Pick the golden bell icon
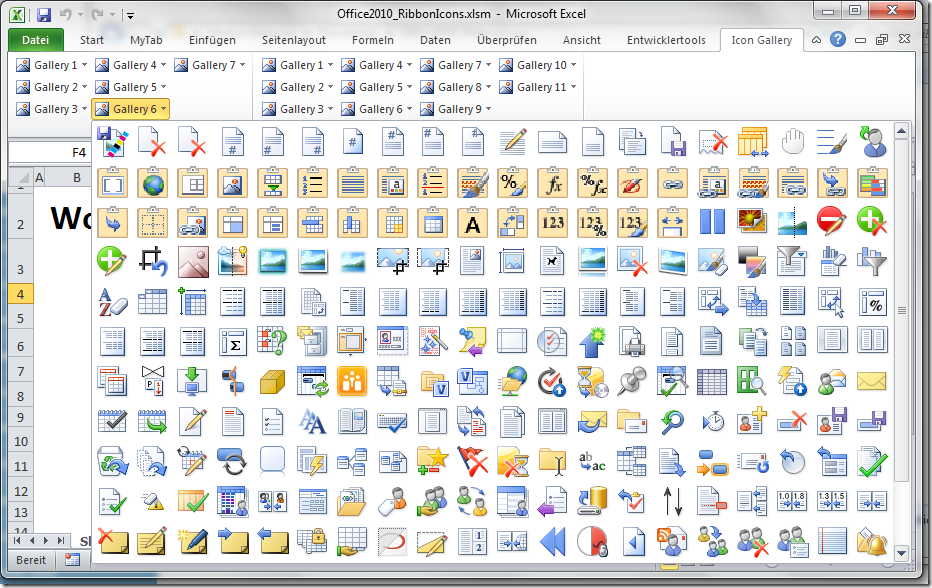The height and width of the screenshot is (588, 932). point(872,542)
